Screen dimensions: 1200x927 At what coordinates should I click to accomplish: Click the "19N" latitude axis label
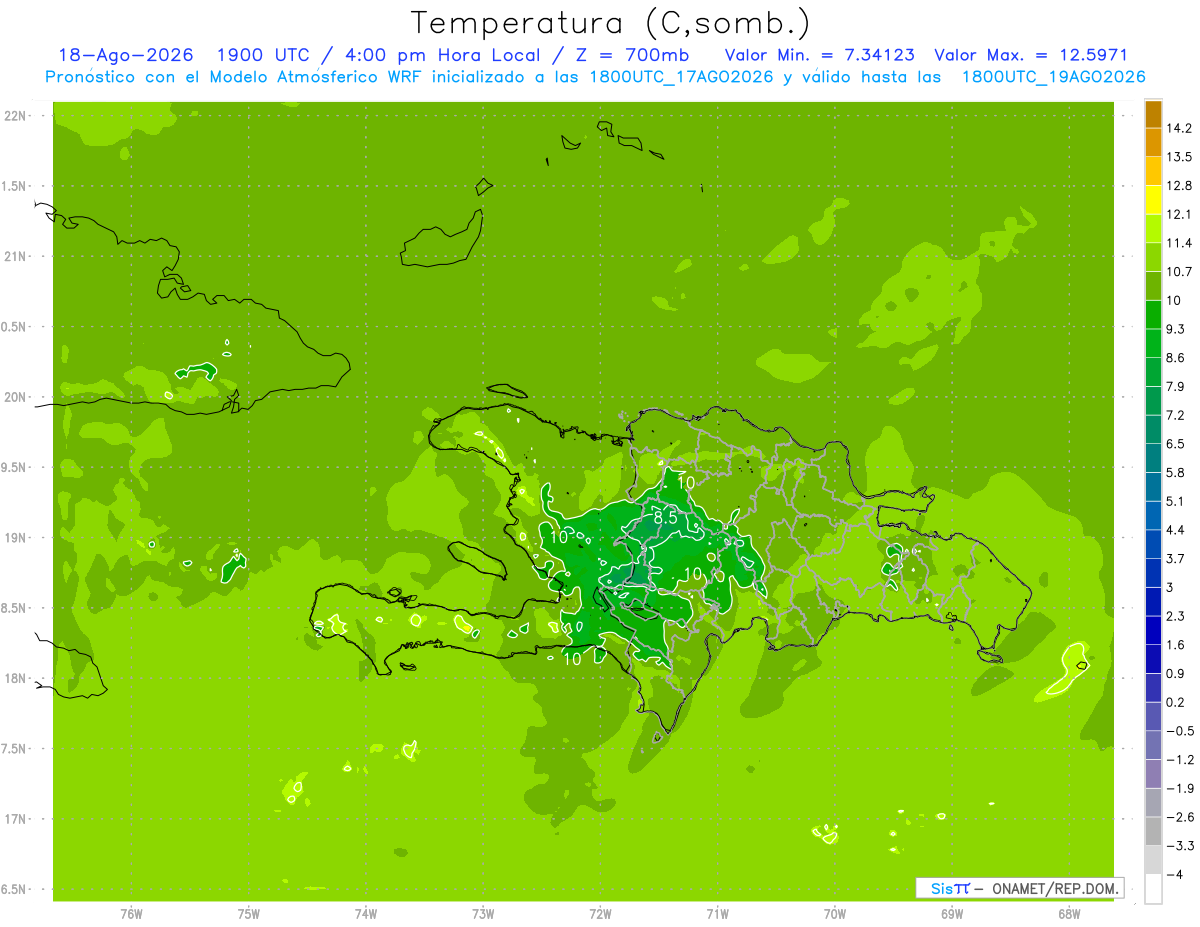coord(17,538)
